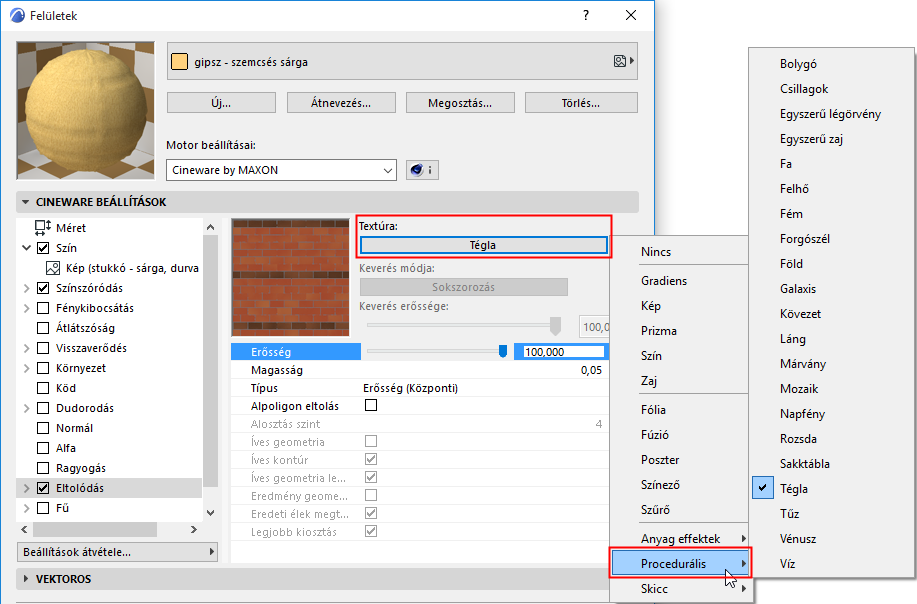Choose Sakktábla procedural texture

(805, 464)
